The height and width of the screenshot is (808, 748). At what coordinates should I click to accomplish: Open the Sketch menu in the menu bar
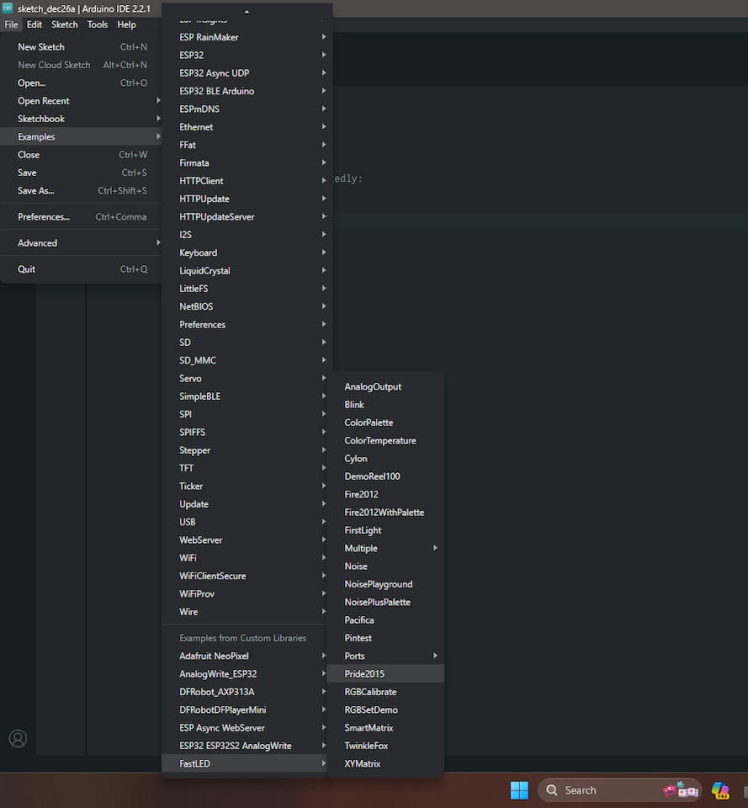[64, 24]
